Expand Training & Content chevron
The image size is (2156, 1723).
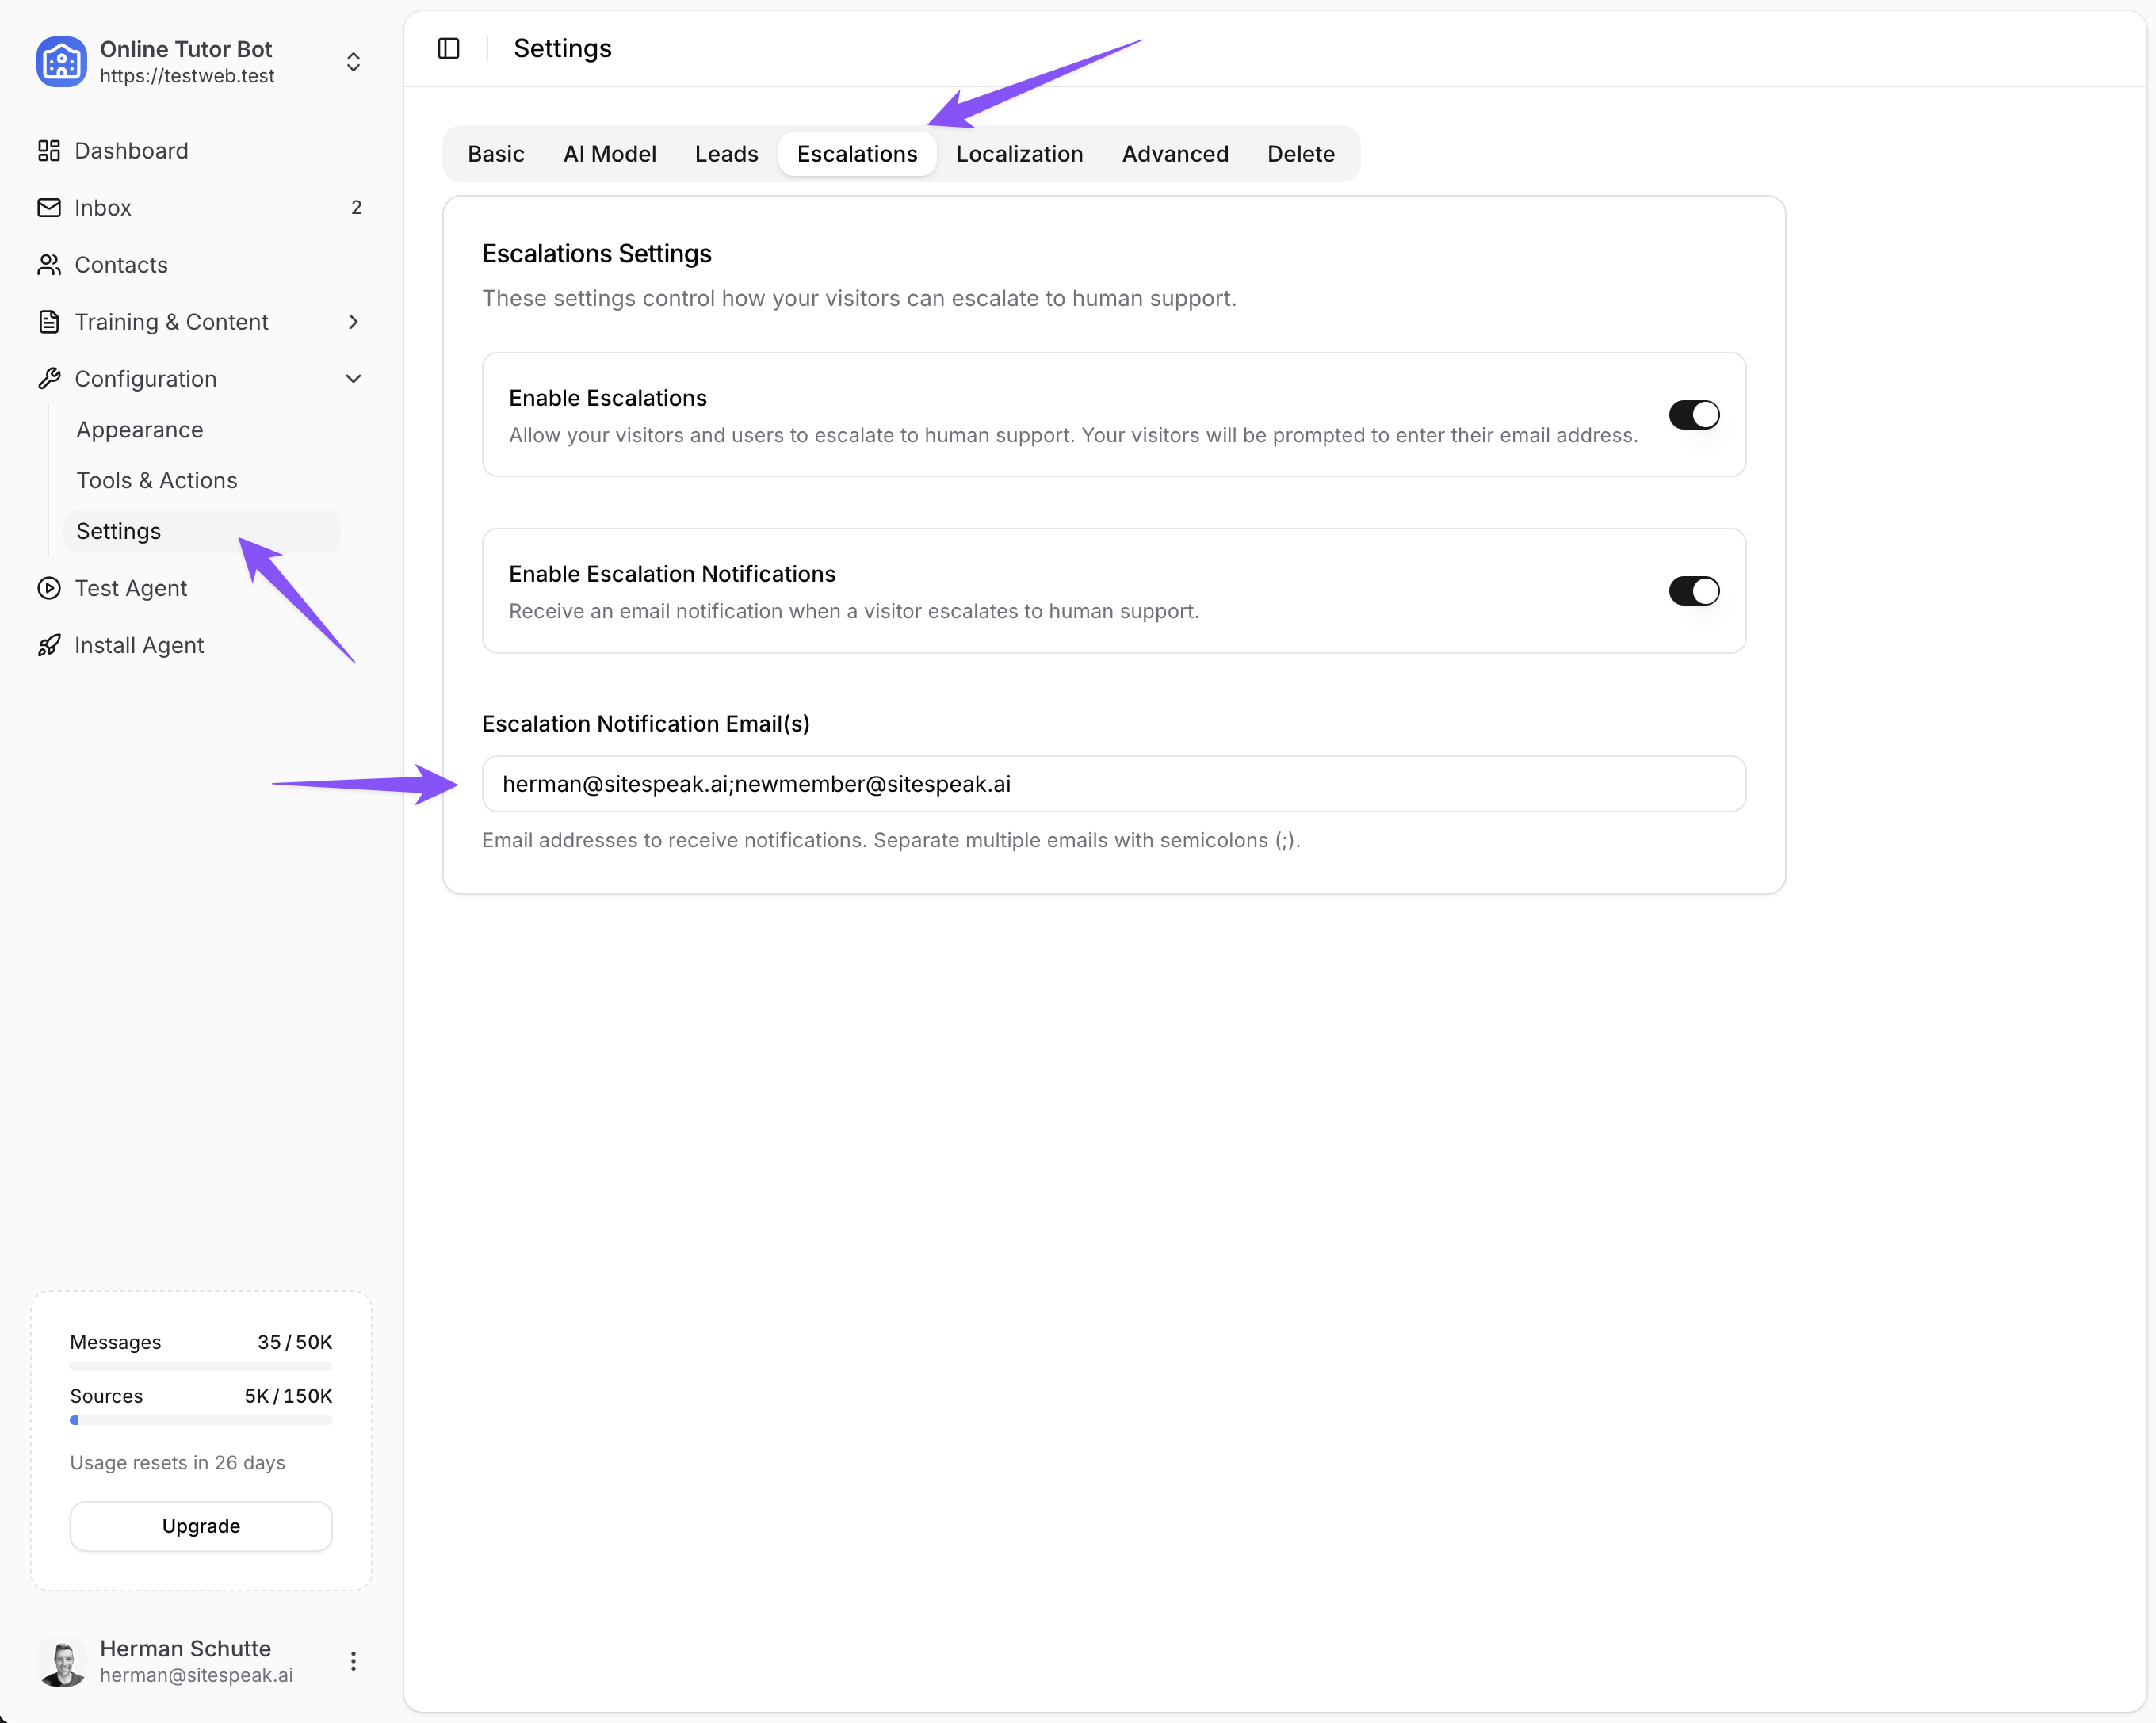click(x=353, y=322)
